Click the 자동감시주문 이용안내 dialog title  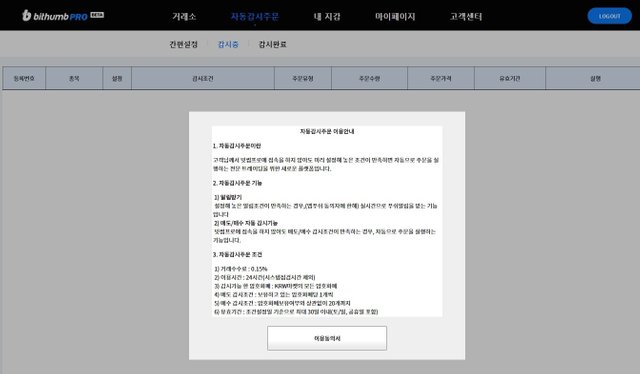click(327, 131)
